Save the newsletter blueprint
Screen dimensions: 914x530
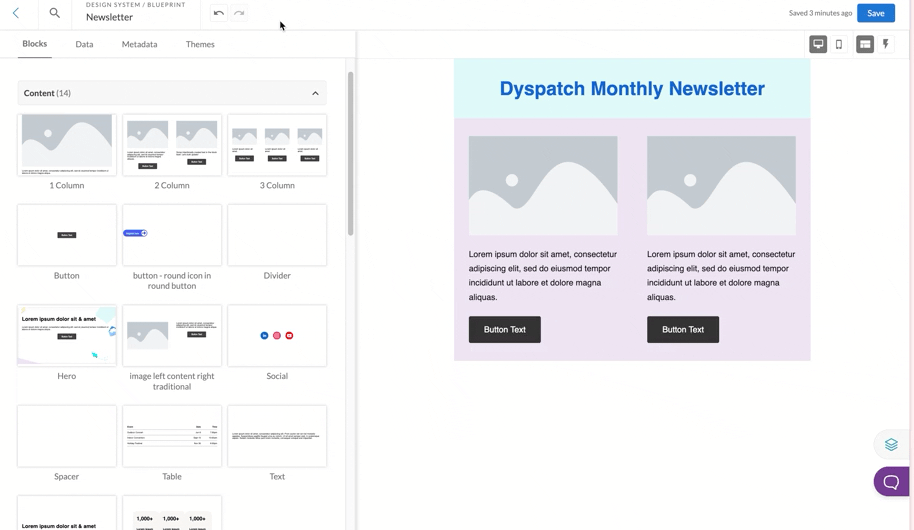tap(876, 13)
